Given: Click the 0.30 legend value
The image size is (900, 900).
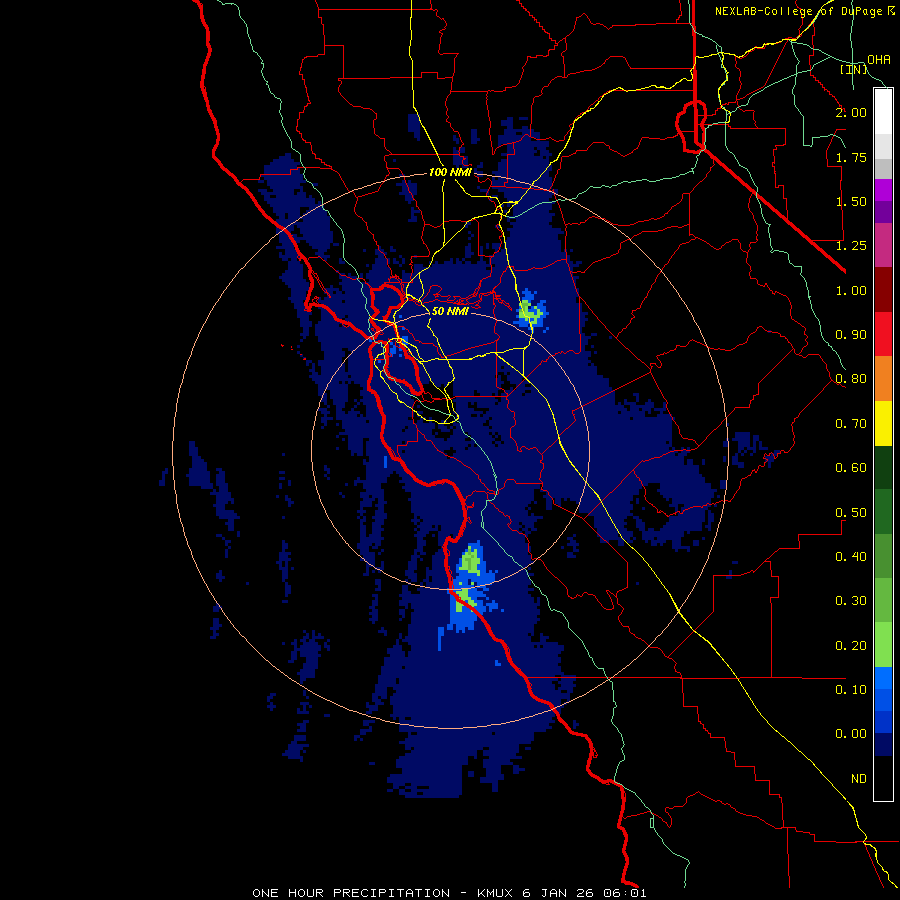Looking at the screenshot, I should pyautogui.click(x=851, y=601).
